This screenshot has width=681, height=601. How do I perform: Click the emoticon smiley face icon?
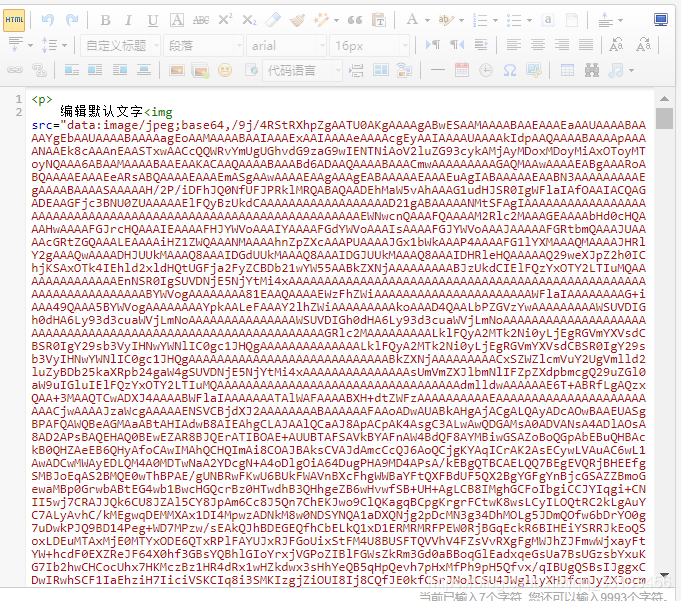[x=225, y=70]
